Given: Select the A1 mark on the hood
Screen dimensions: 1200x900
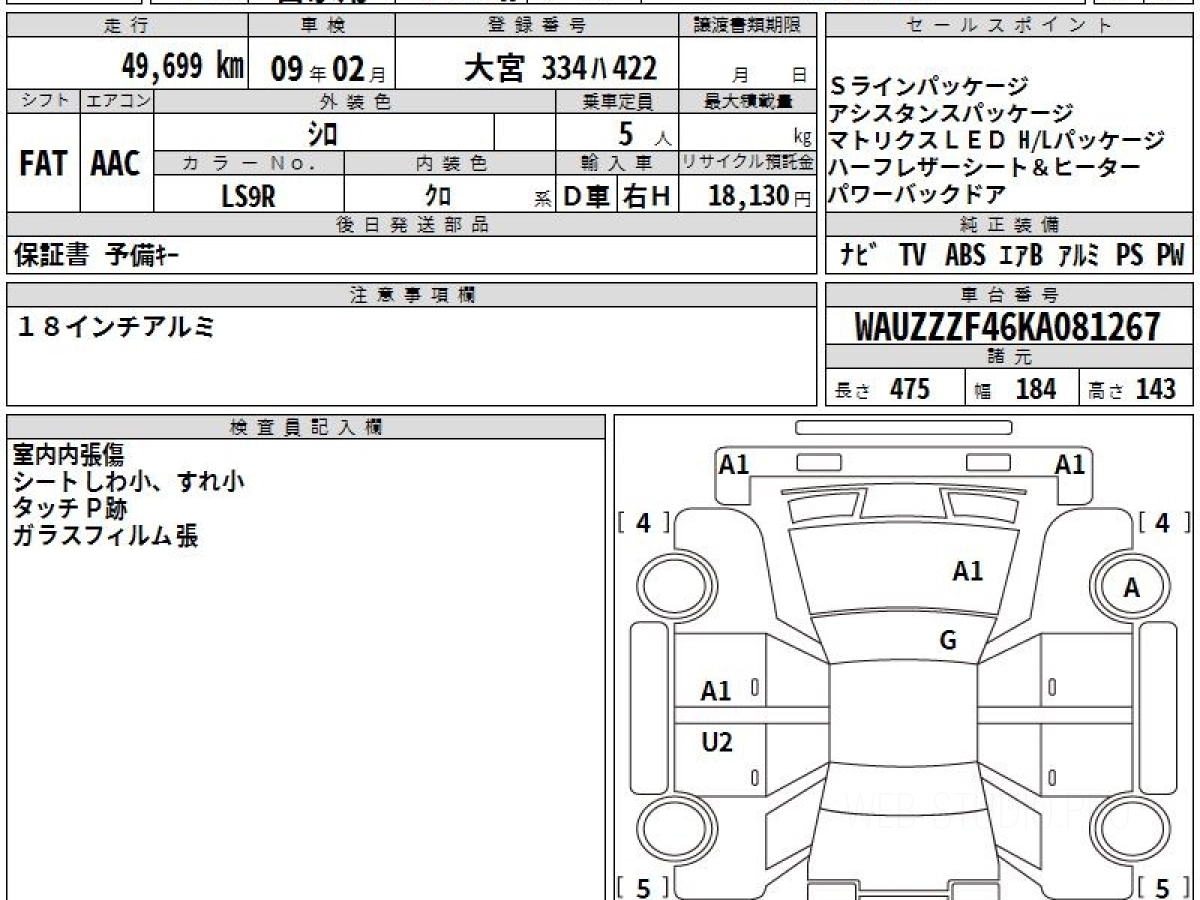Looking at the screenshot, I should (x=967, y=571).
